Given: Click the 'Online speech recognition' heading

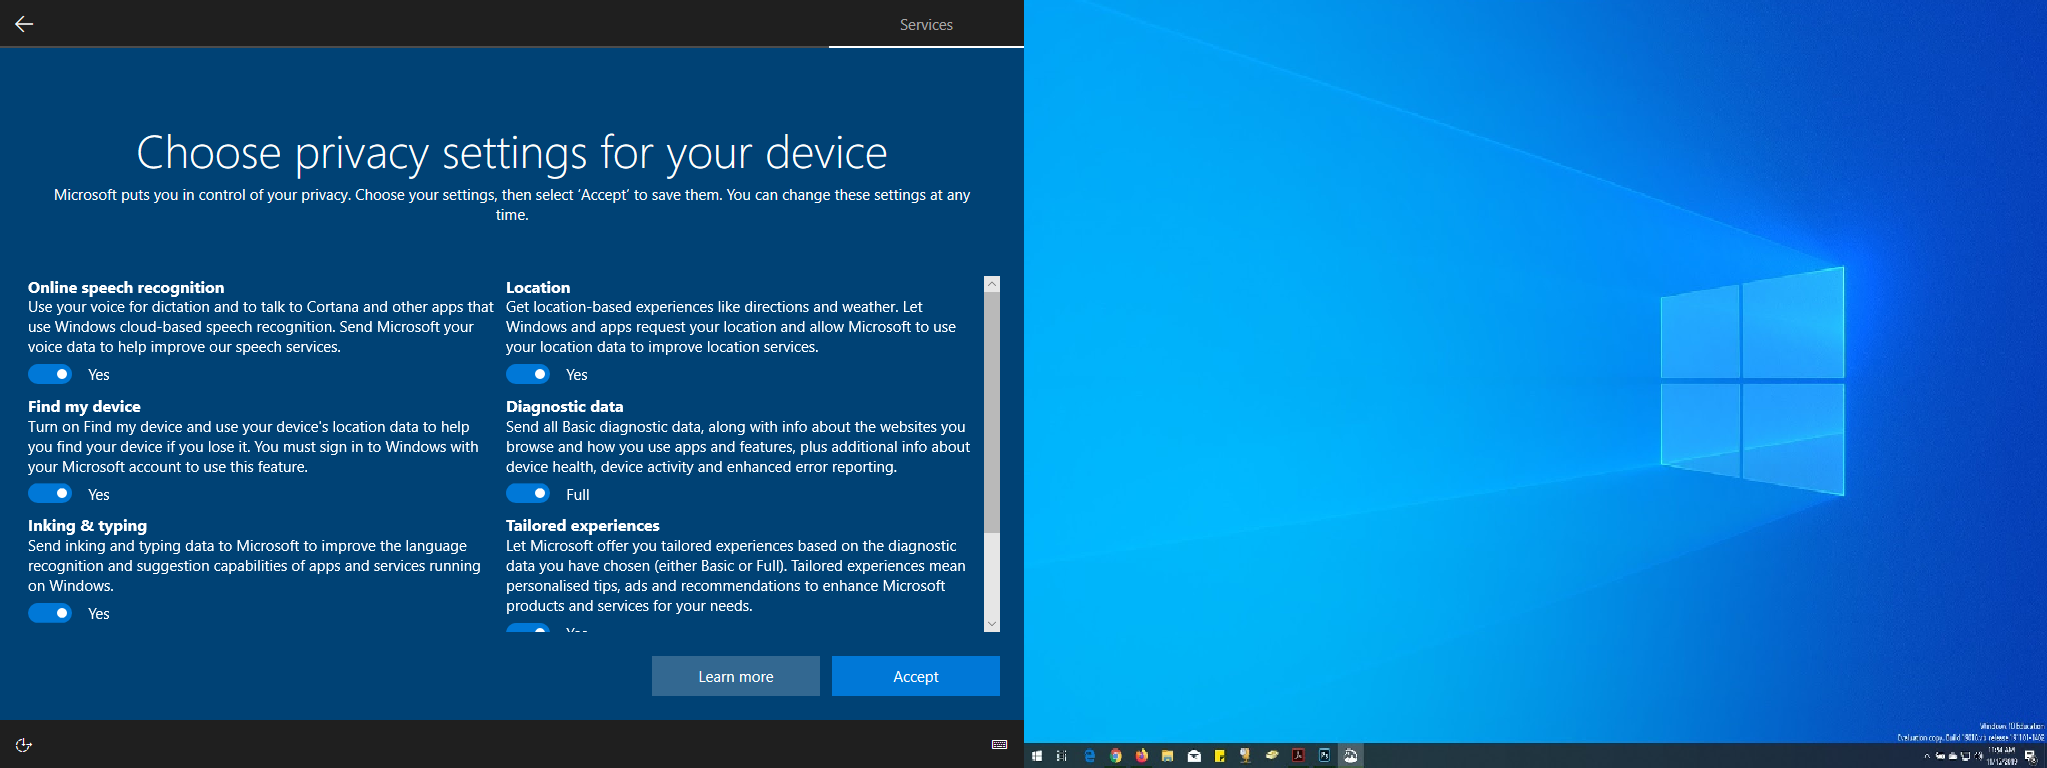Looking at the screenshot, I should [126, 287].
